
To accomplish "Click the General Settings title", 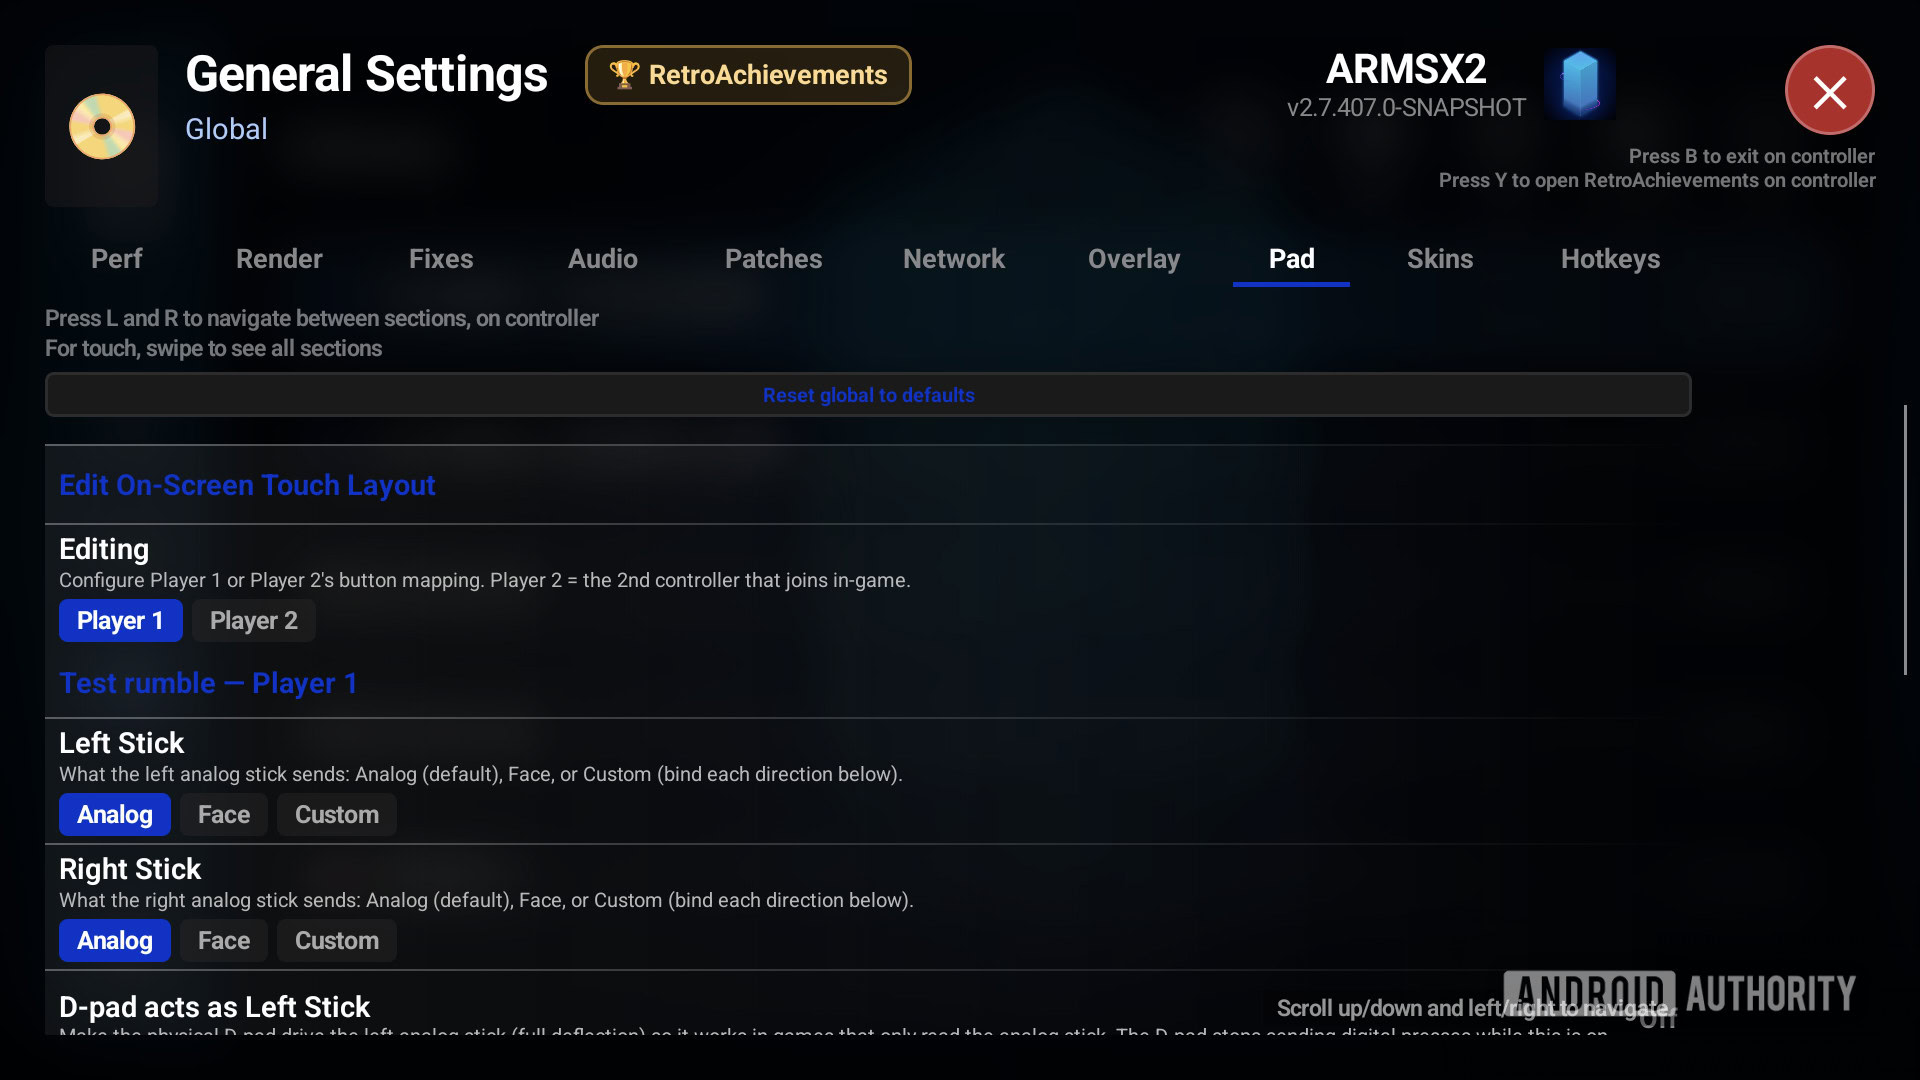I will 366,75.
